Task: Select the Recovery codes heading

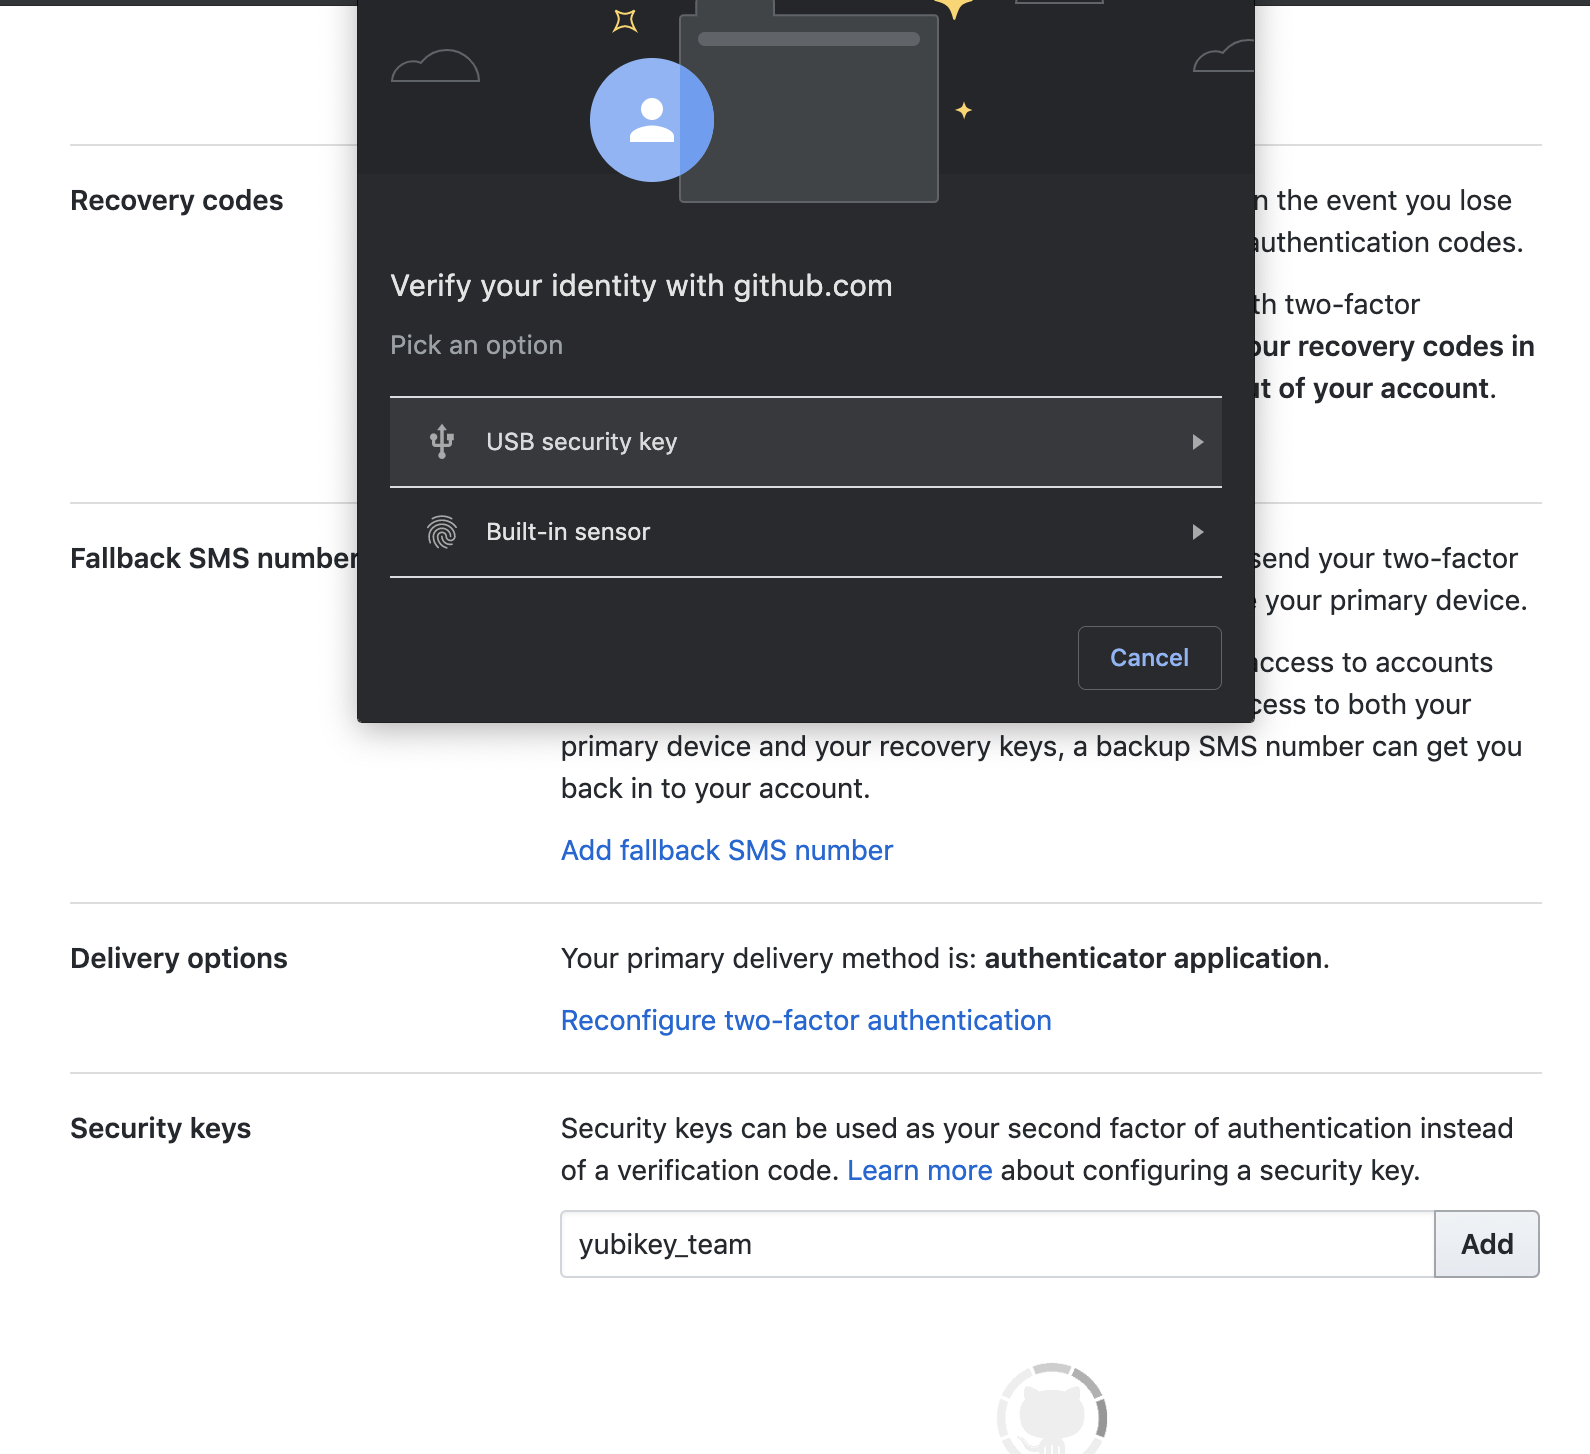Action: tap(177, 200)
